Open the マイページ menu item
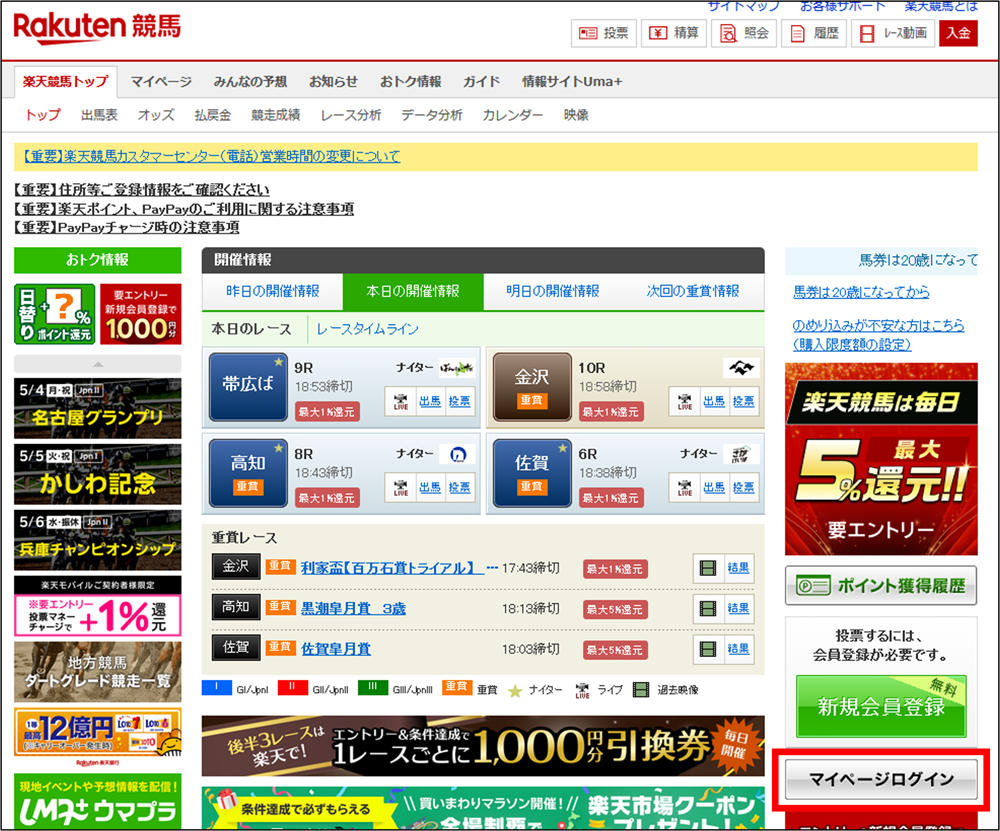1000x831 pixels. pyautogui.click(x=161, y=82)
